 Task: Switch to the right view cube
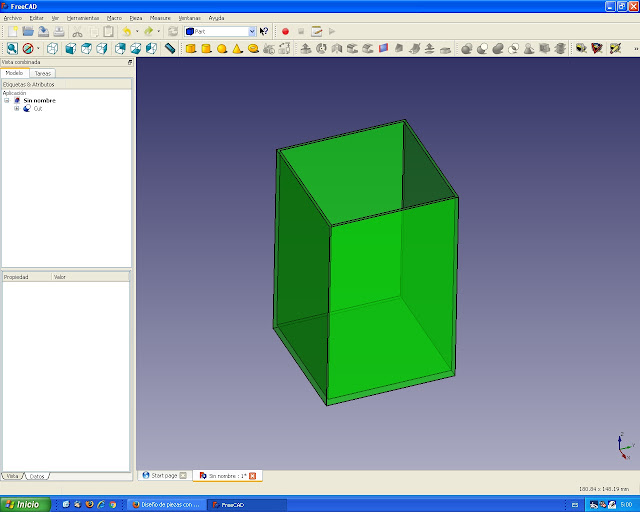[x=102, y=49]
